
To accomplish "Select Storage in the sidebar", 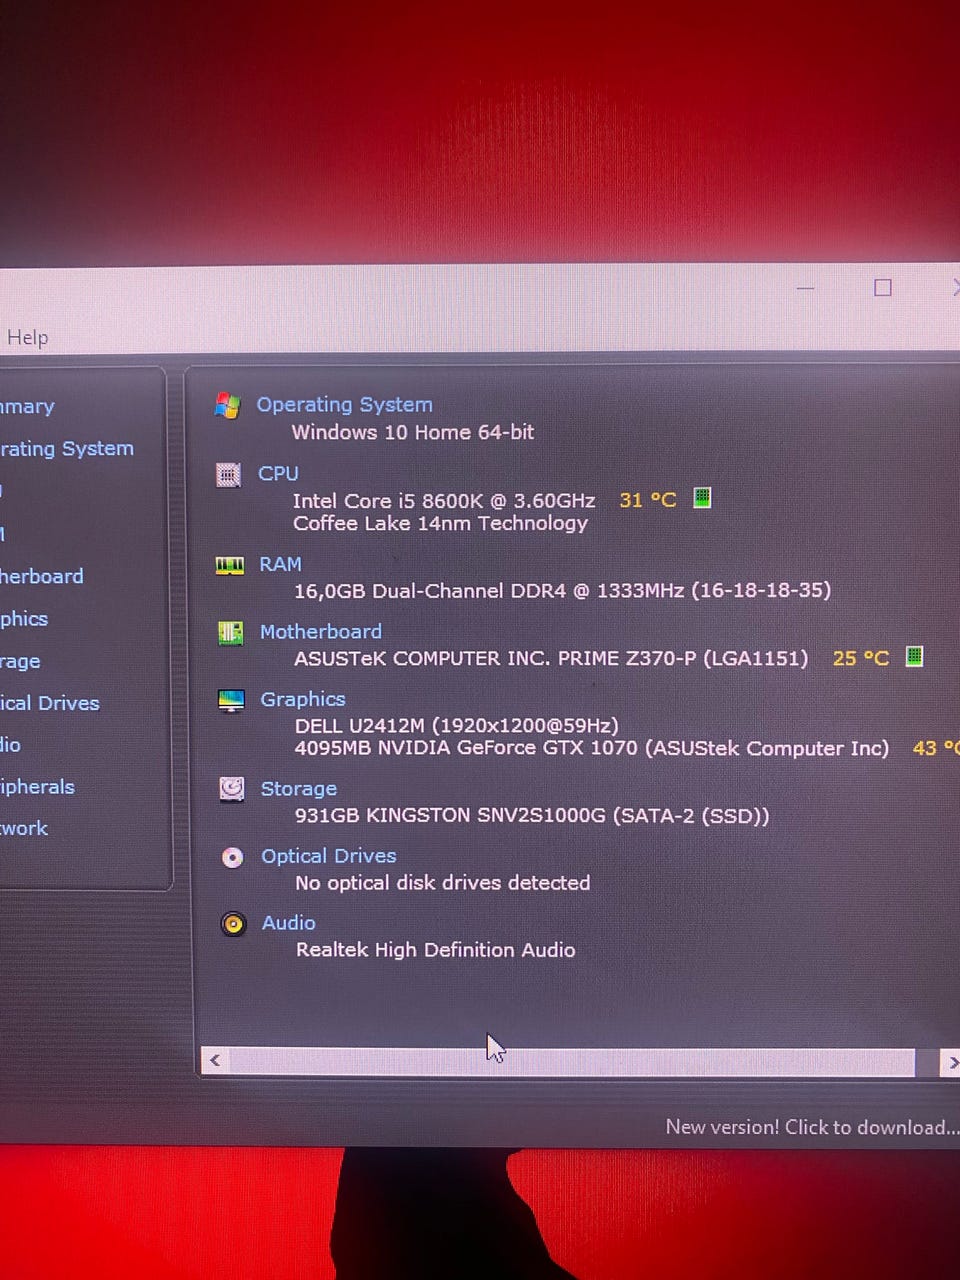I will tap(20, 661).
